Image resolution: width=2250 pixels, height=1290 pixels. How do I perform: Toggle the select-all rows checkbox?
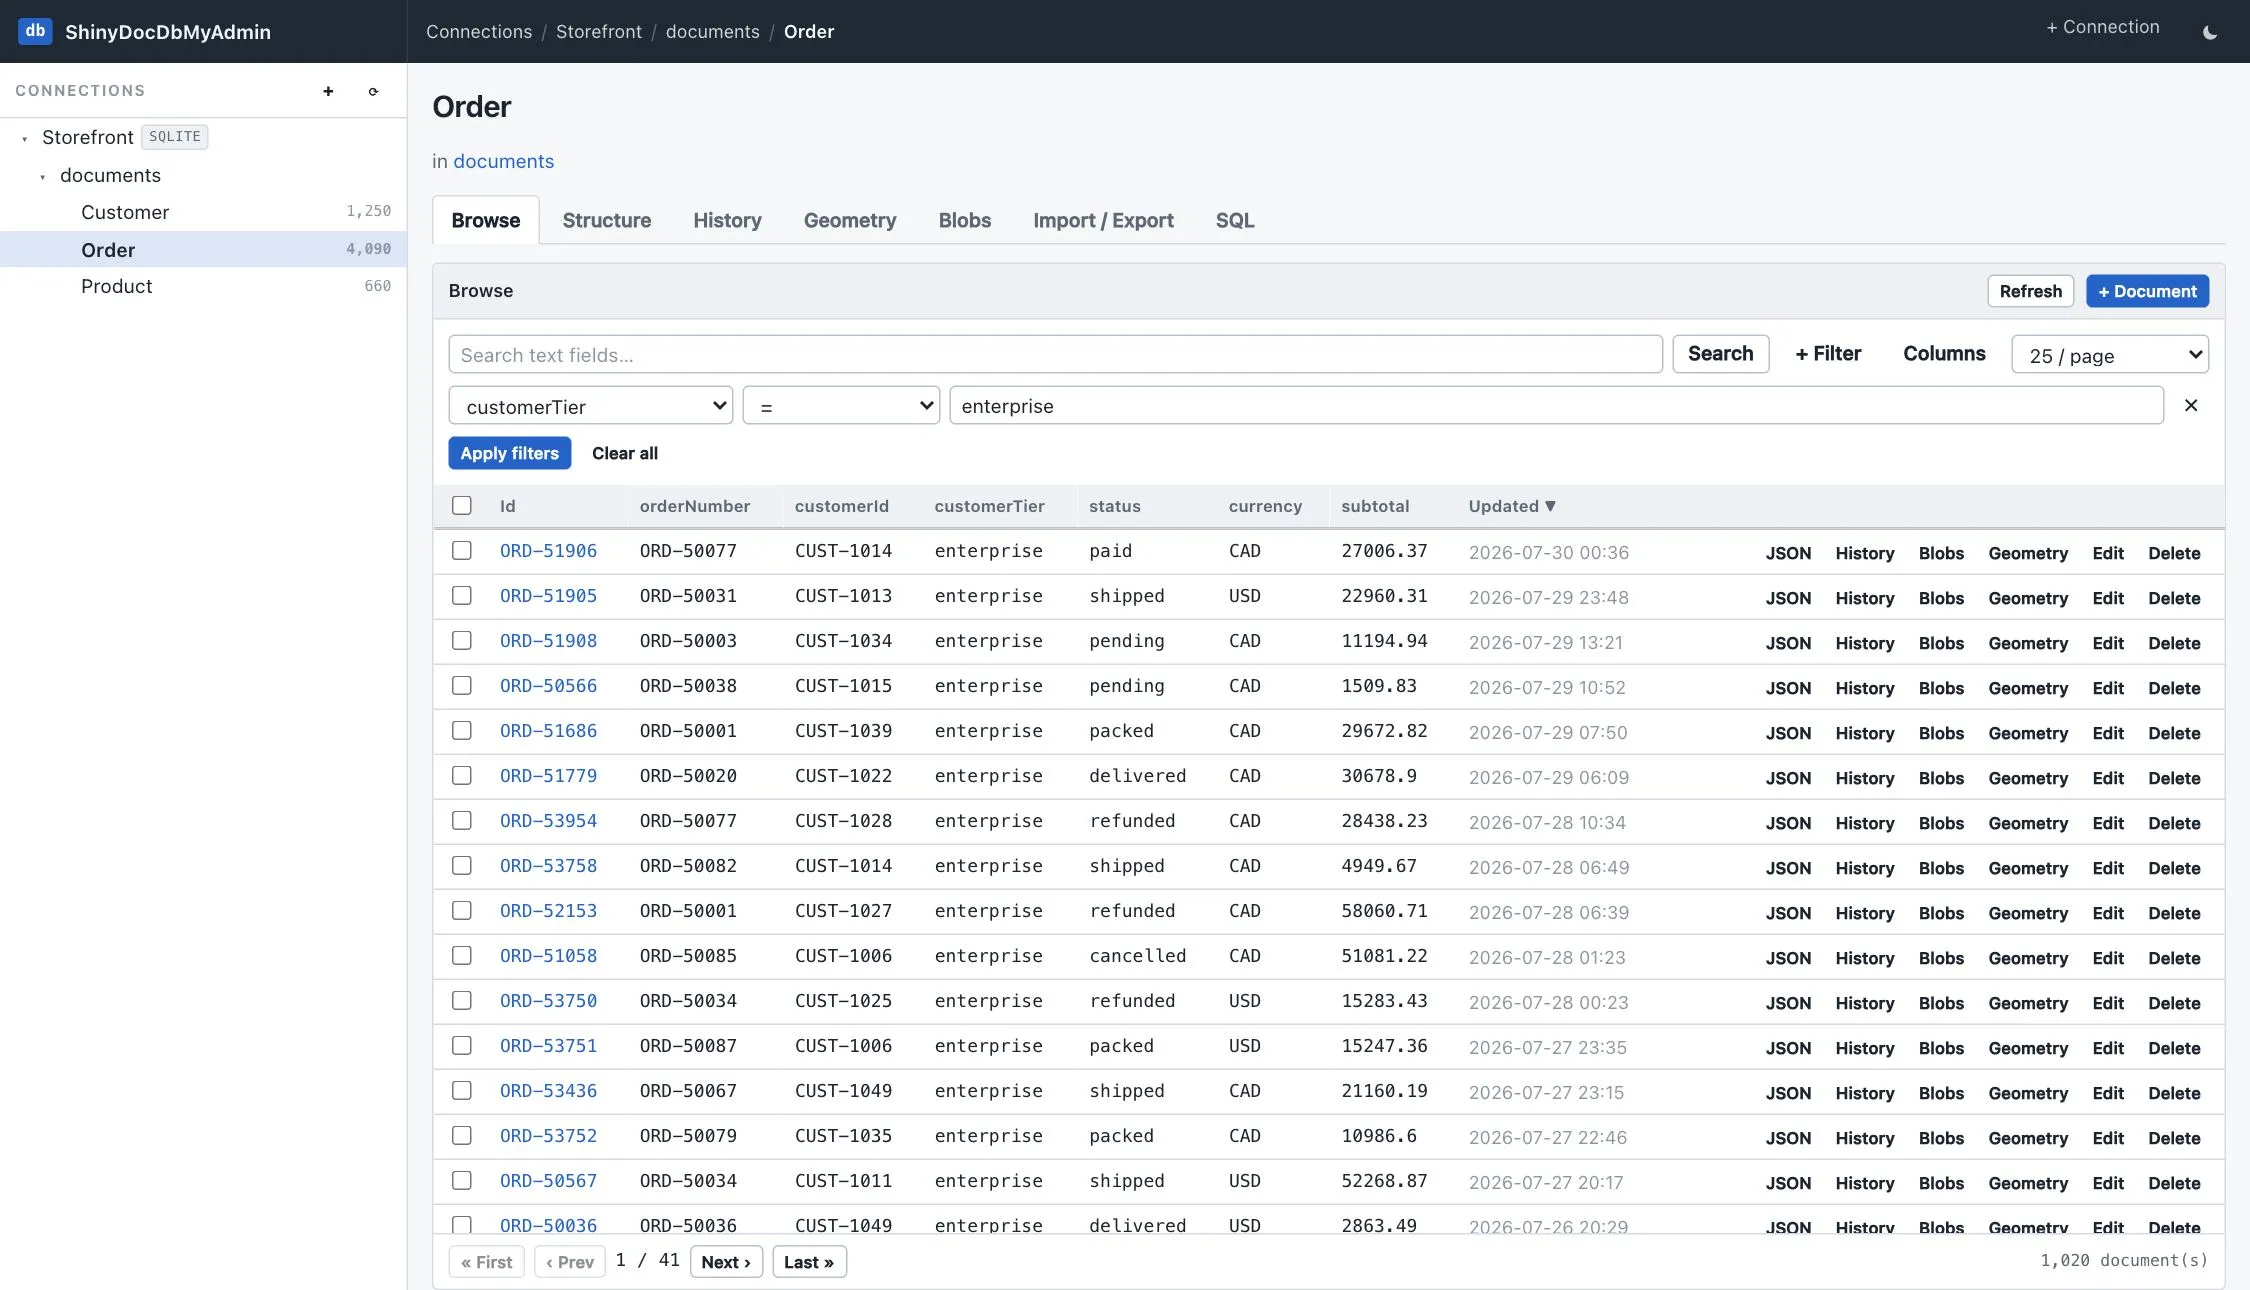pyautogui.click(x=461, y=505)
